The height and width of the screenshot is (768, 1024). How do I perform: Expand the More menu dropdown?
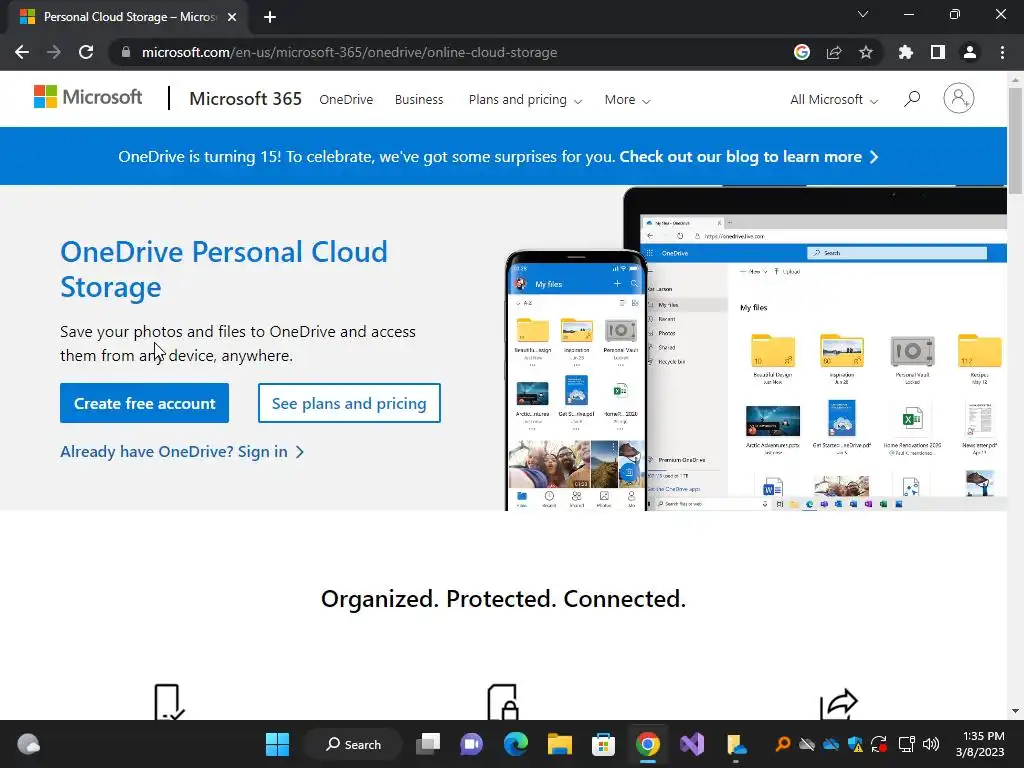point(627,100)
